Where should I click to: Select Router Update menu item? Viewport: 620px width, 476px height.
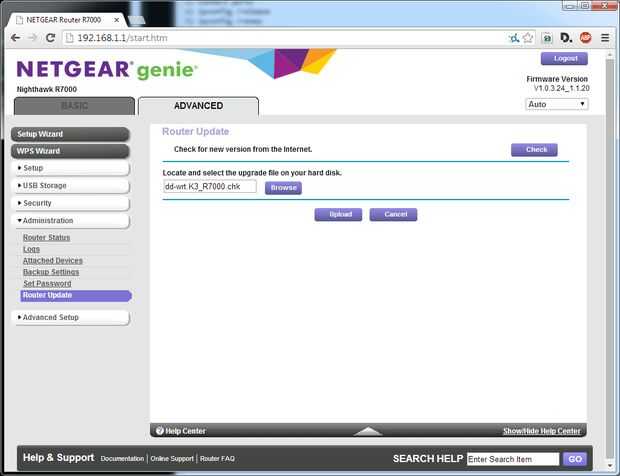pyautogui.click(x=76, y=295)
